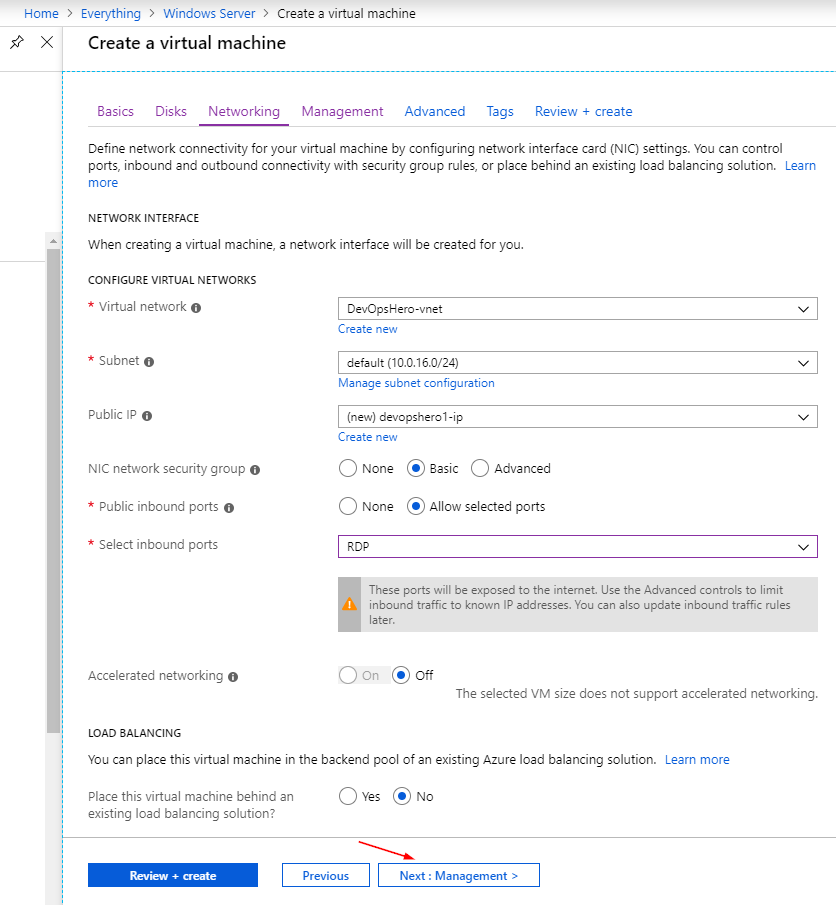Choose Yes for existing load balancing solution
836x905 pixels.
tap(348, 796)
